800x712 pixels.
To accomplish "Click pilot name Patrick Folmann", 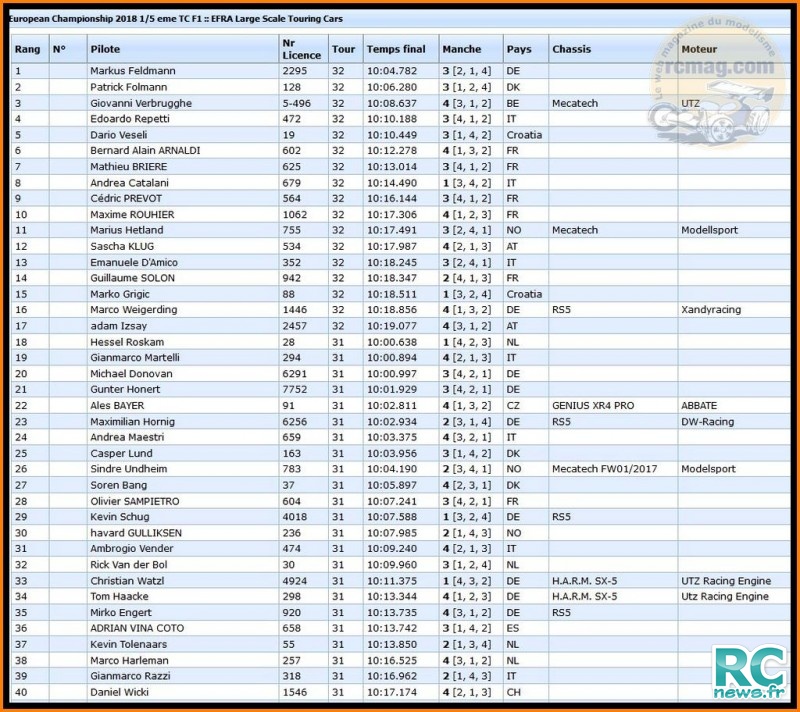I will 129,87.
